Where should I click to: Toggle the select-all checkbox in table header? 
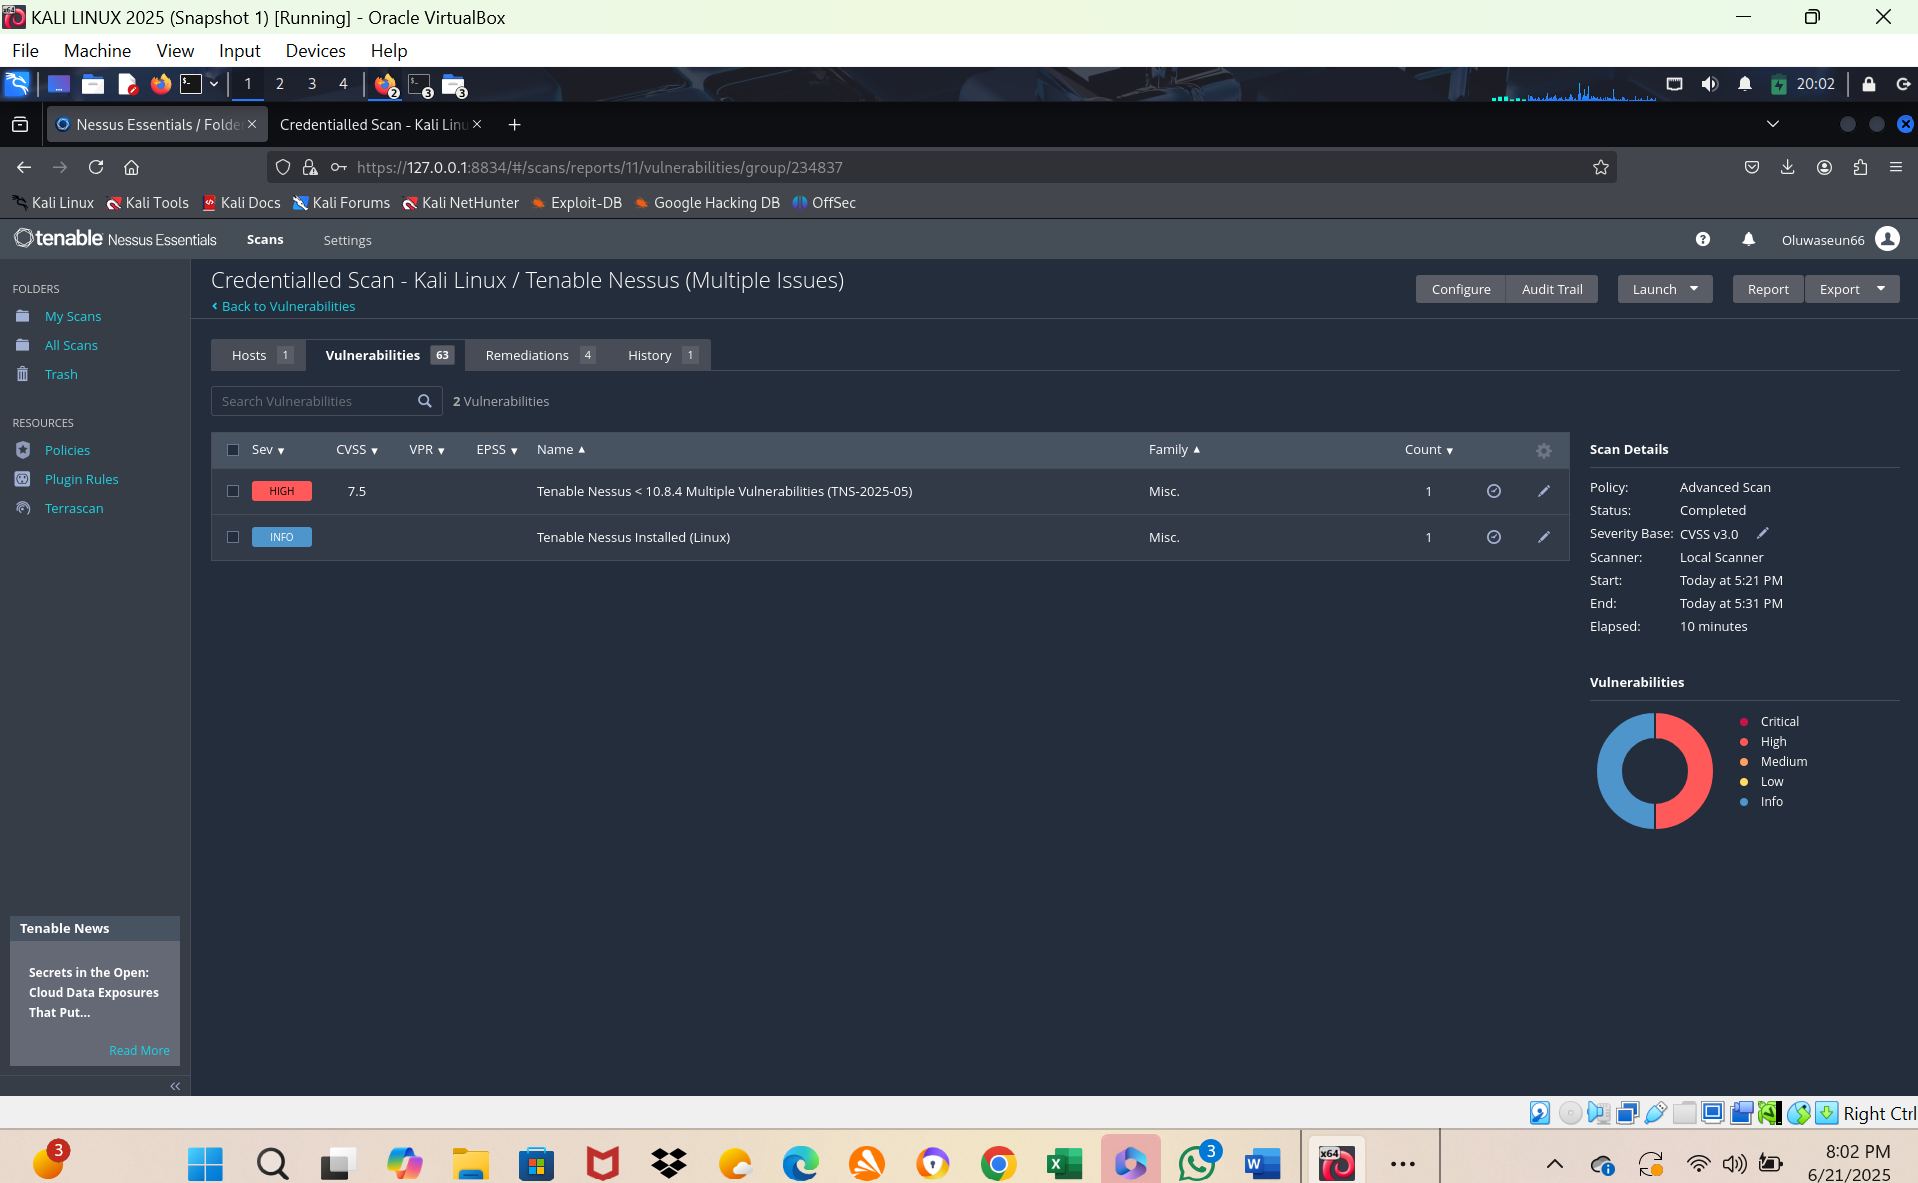point(233,450)
